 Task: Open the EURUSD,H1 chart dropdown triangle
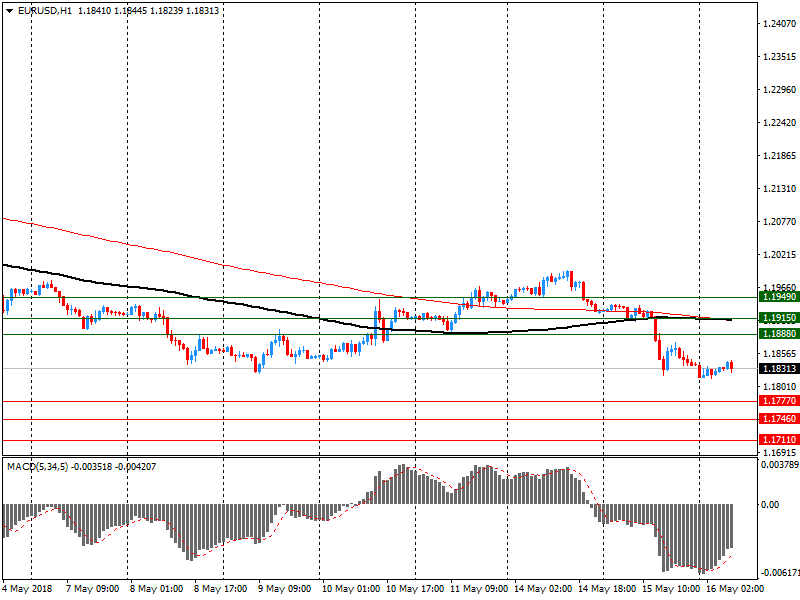(10, 11)
